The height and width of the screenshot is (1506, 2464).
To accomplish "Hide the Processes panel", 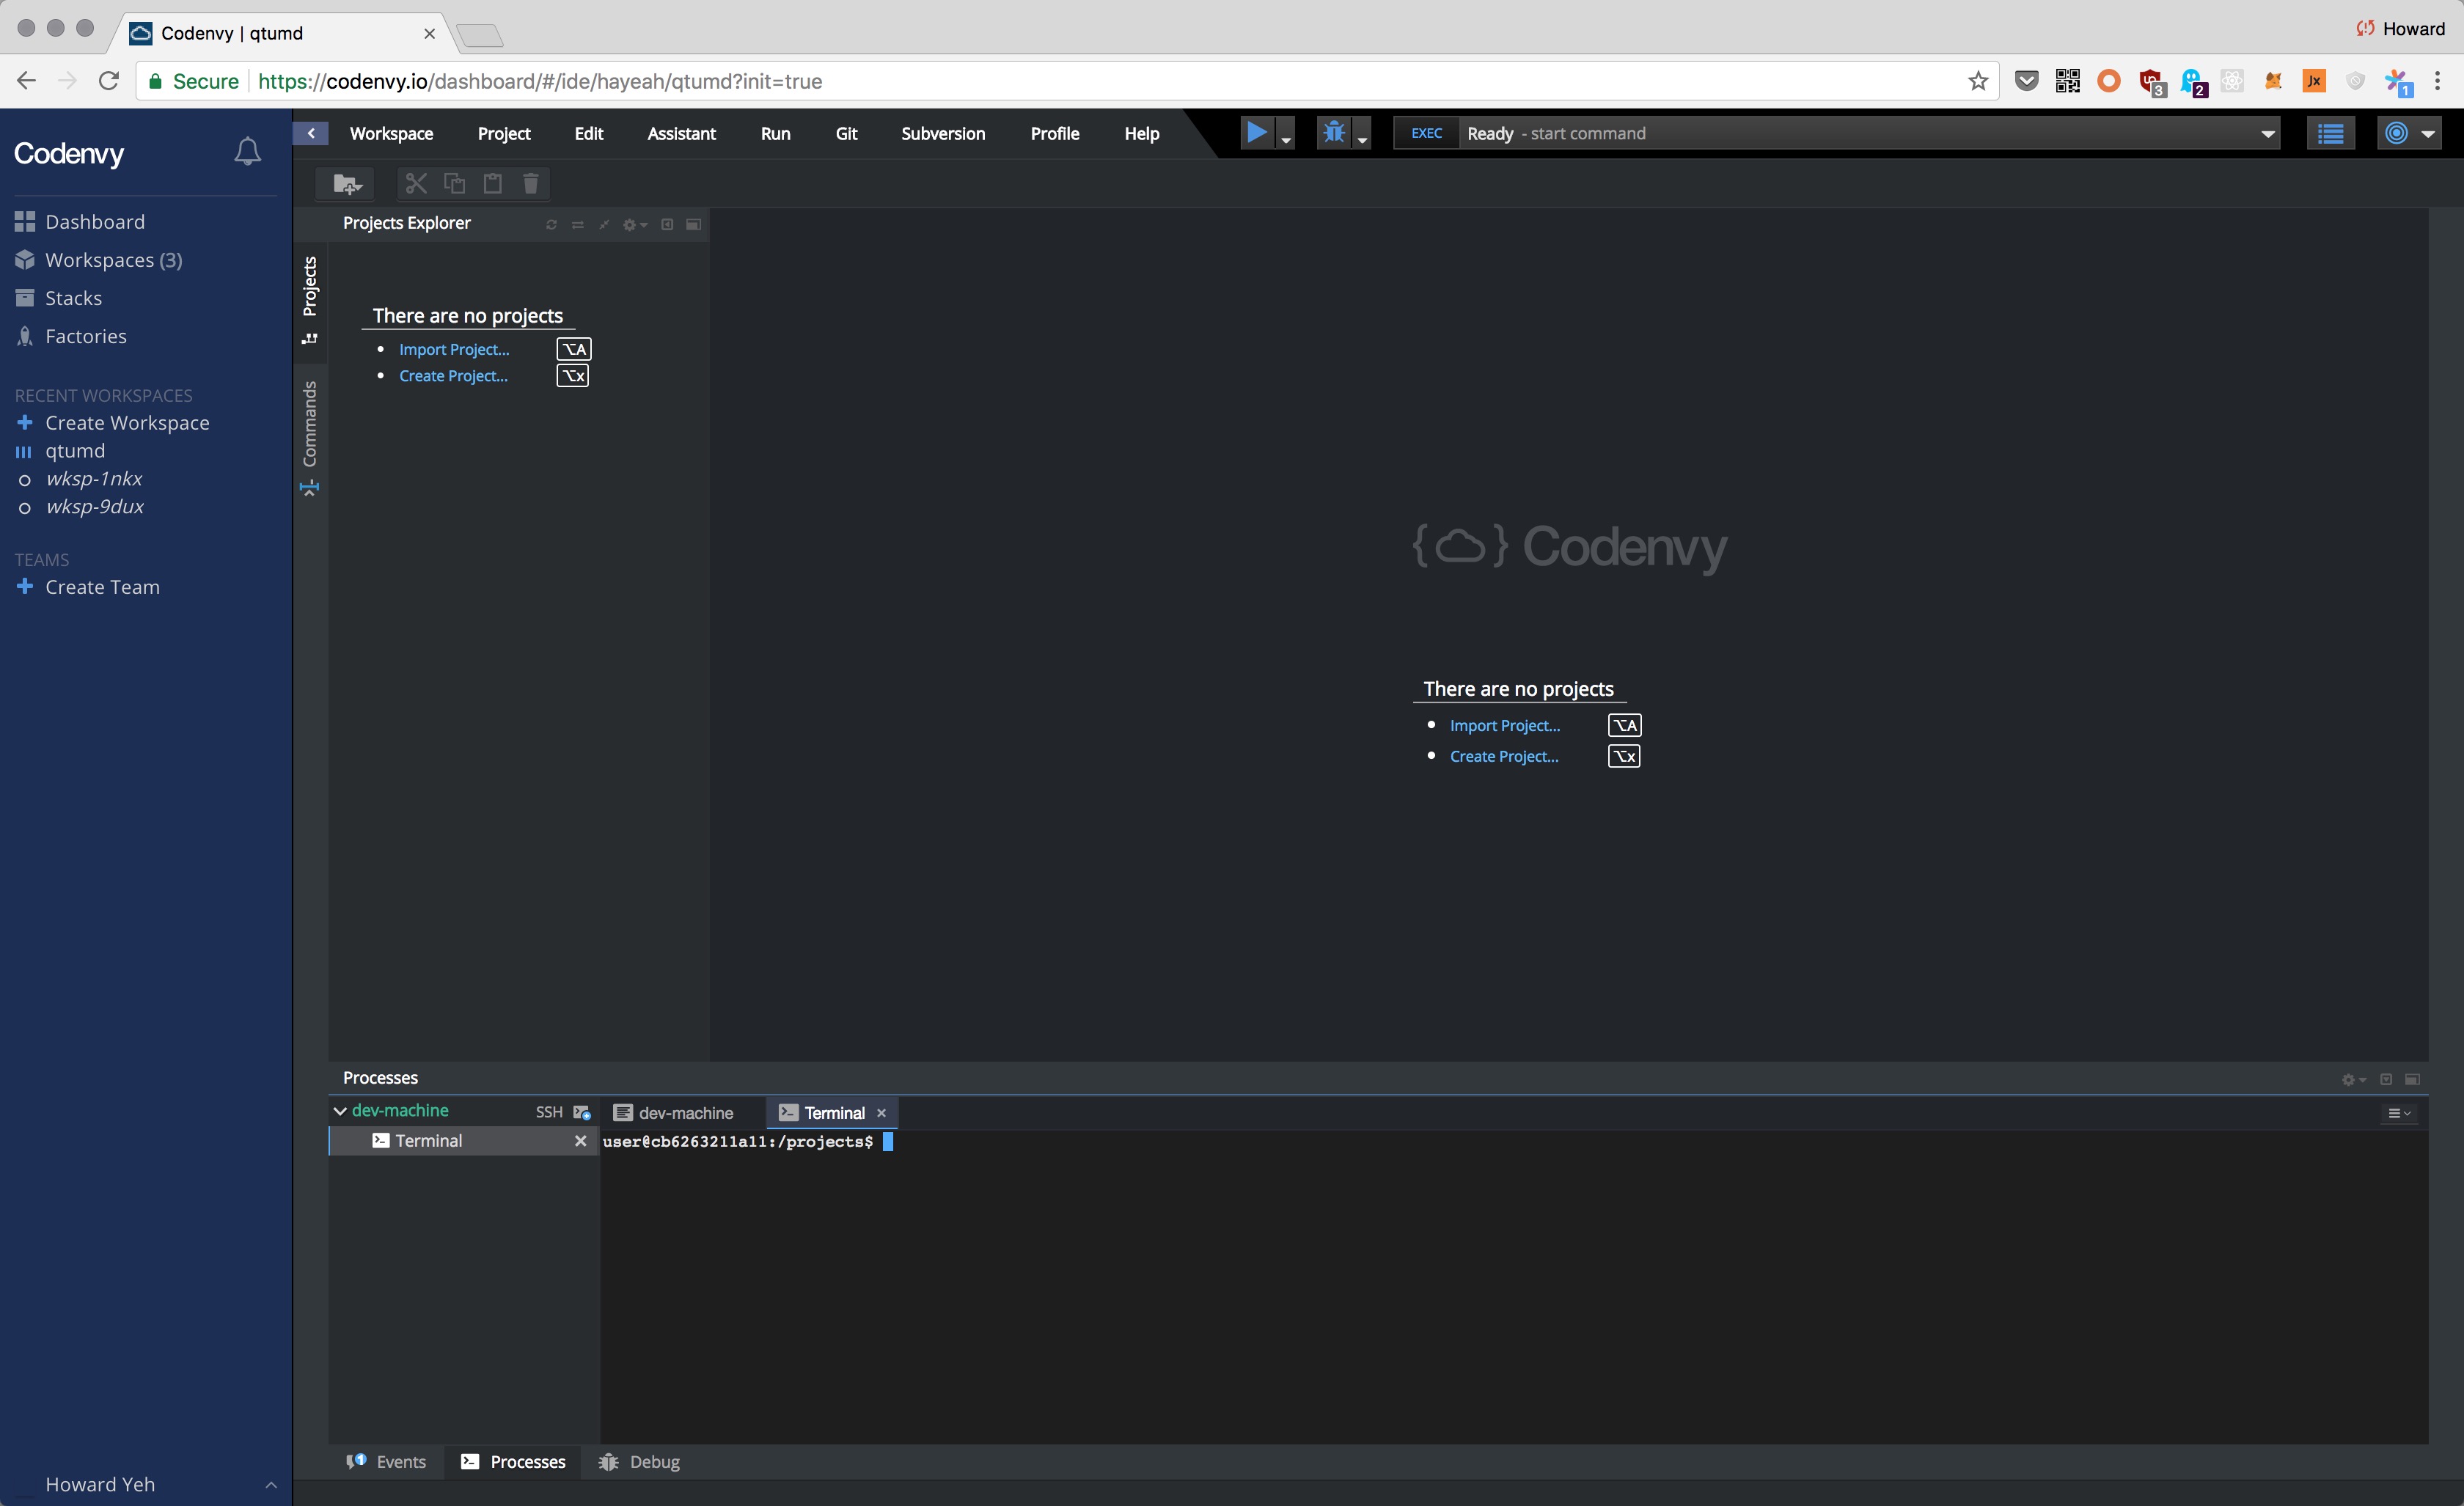I will tap(2386, 1079).
